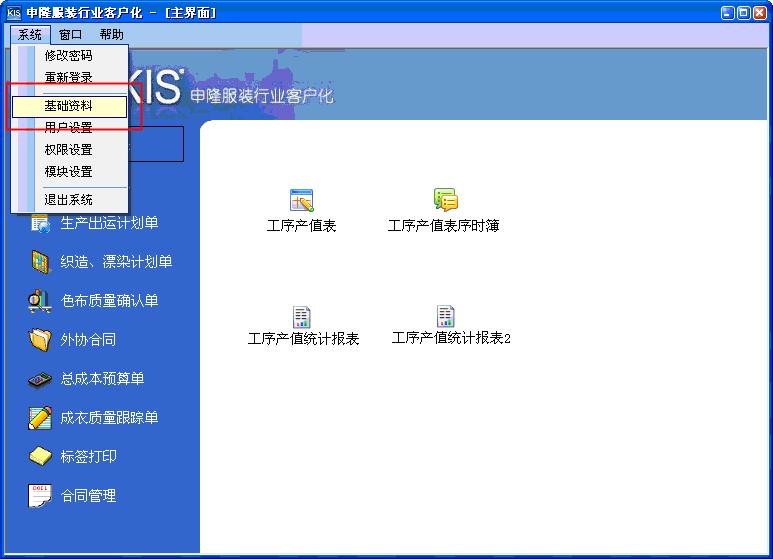Click the 合同管理 sidebar icon
Viewport: 773px width, 559px height.
coord(40,496)
